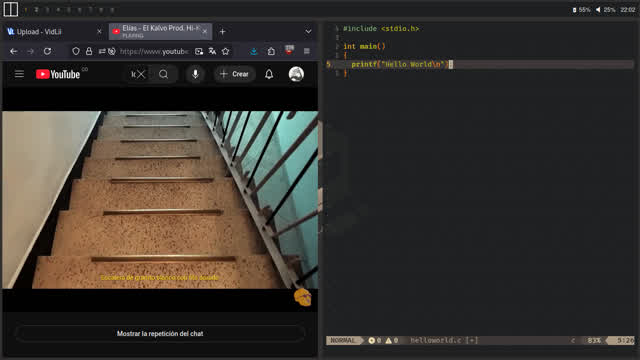Click helloworld.c filename in statusline

435,340
